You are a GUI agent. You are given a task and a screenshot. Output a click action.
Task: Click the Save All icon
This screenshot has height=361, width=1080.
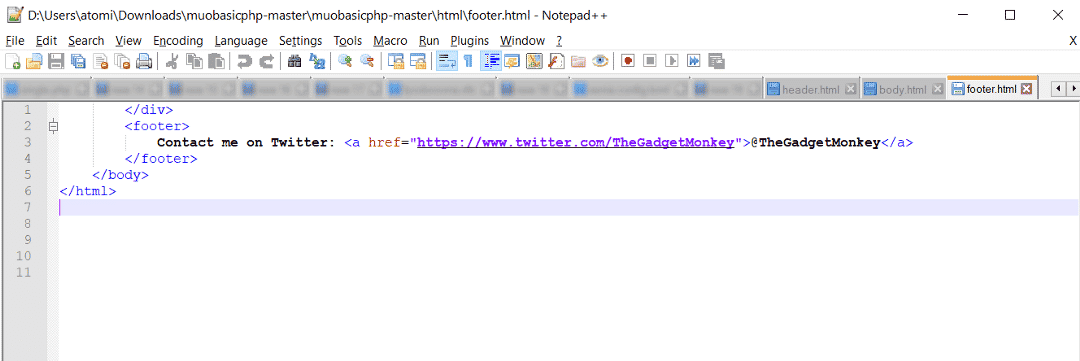(78, 61)
